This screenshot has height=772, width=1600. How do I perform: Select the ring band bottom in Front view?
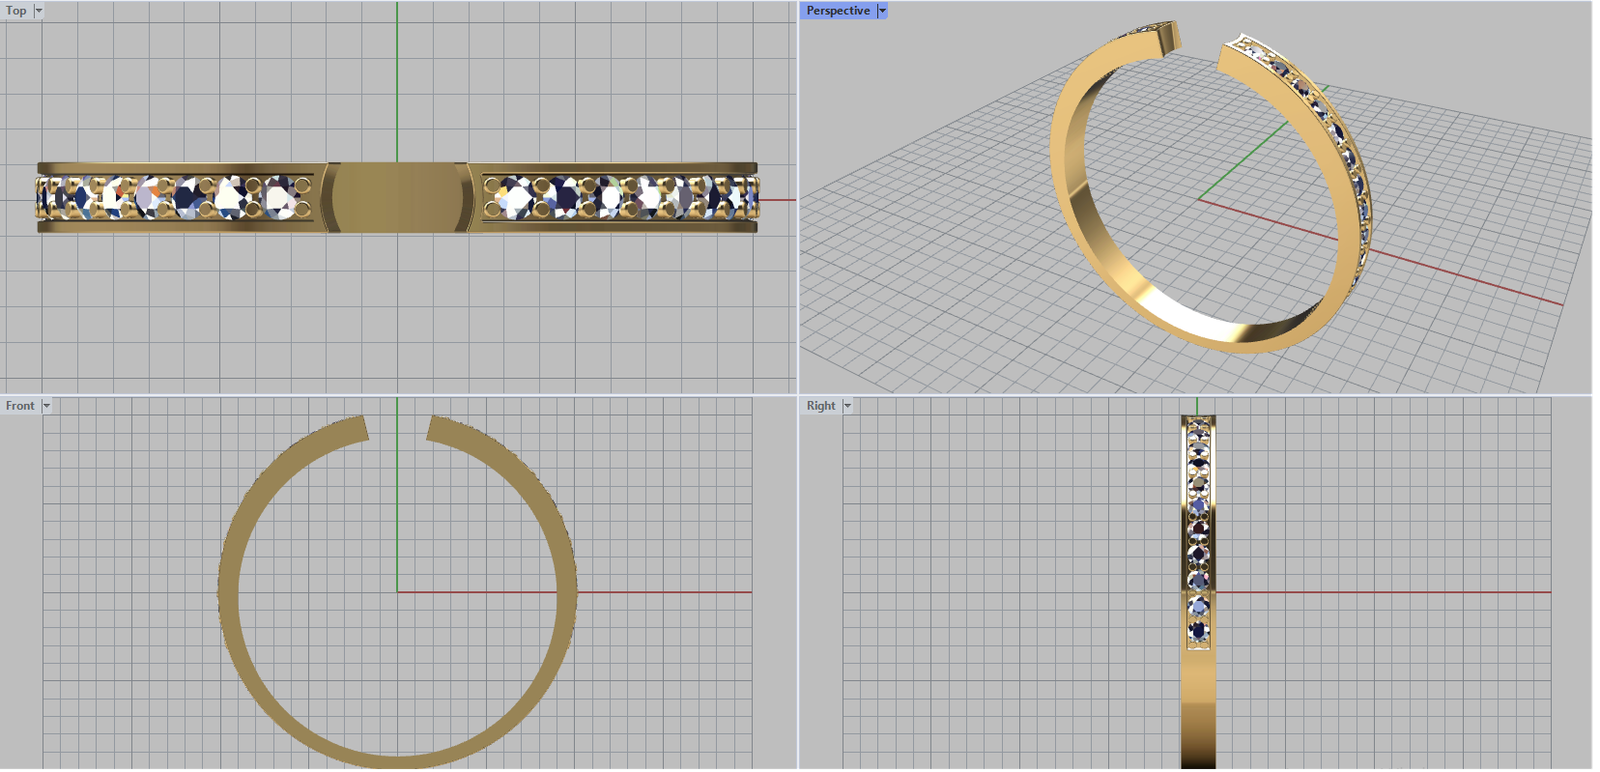click(397, 760)
